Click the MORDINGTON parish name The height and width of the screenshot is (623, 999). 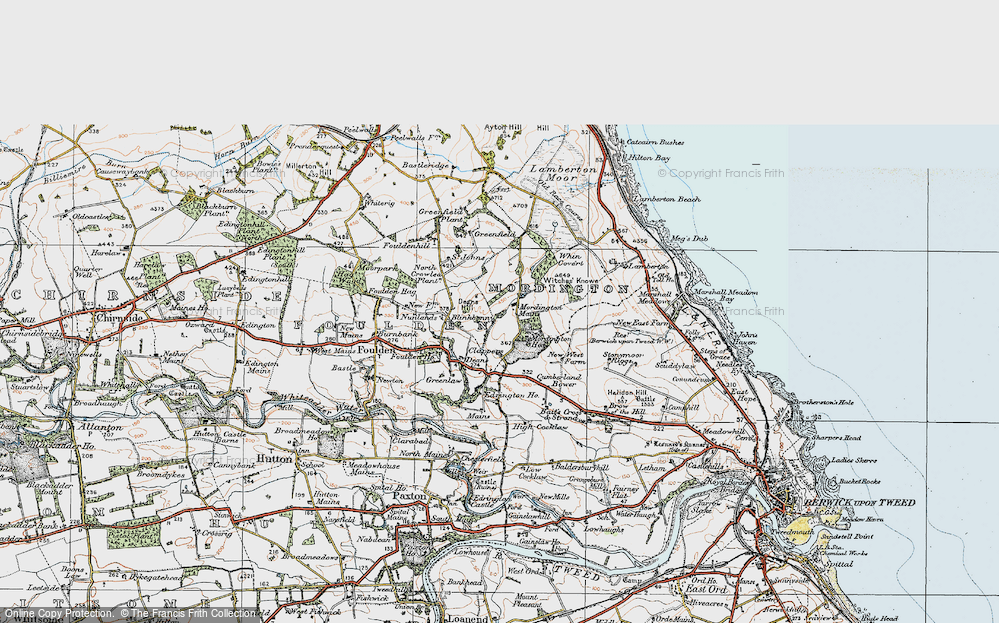[558, 289]
